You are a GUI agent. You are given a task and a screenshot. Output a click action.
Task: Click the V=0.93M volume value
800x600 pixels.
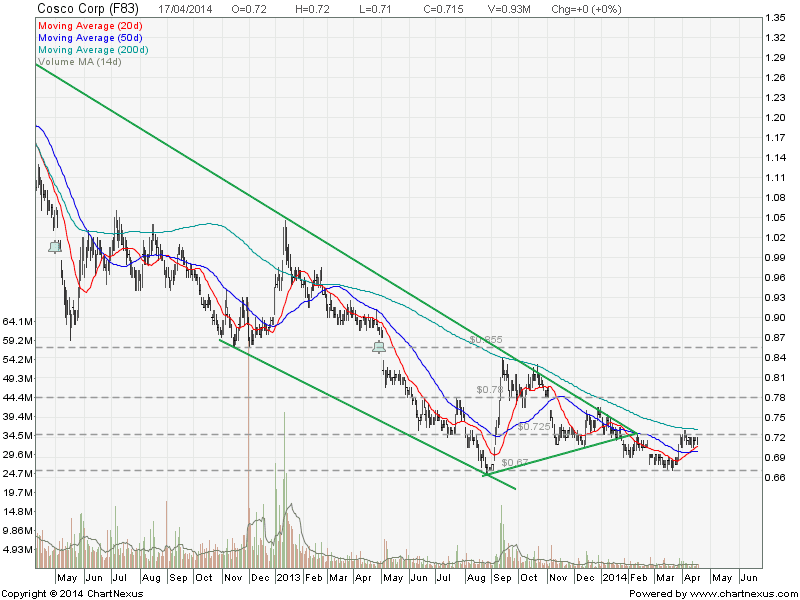[508, 9]
